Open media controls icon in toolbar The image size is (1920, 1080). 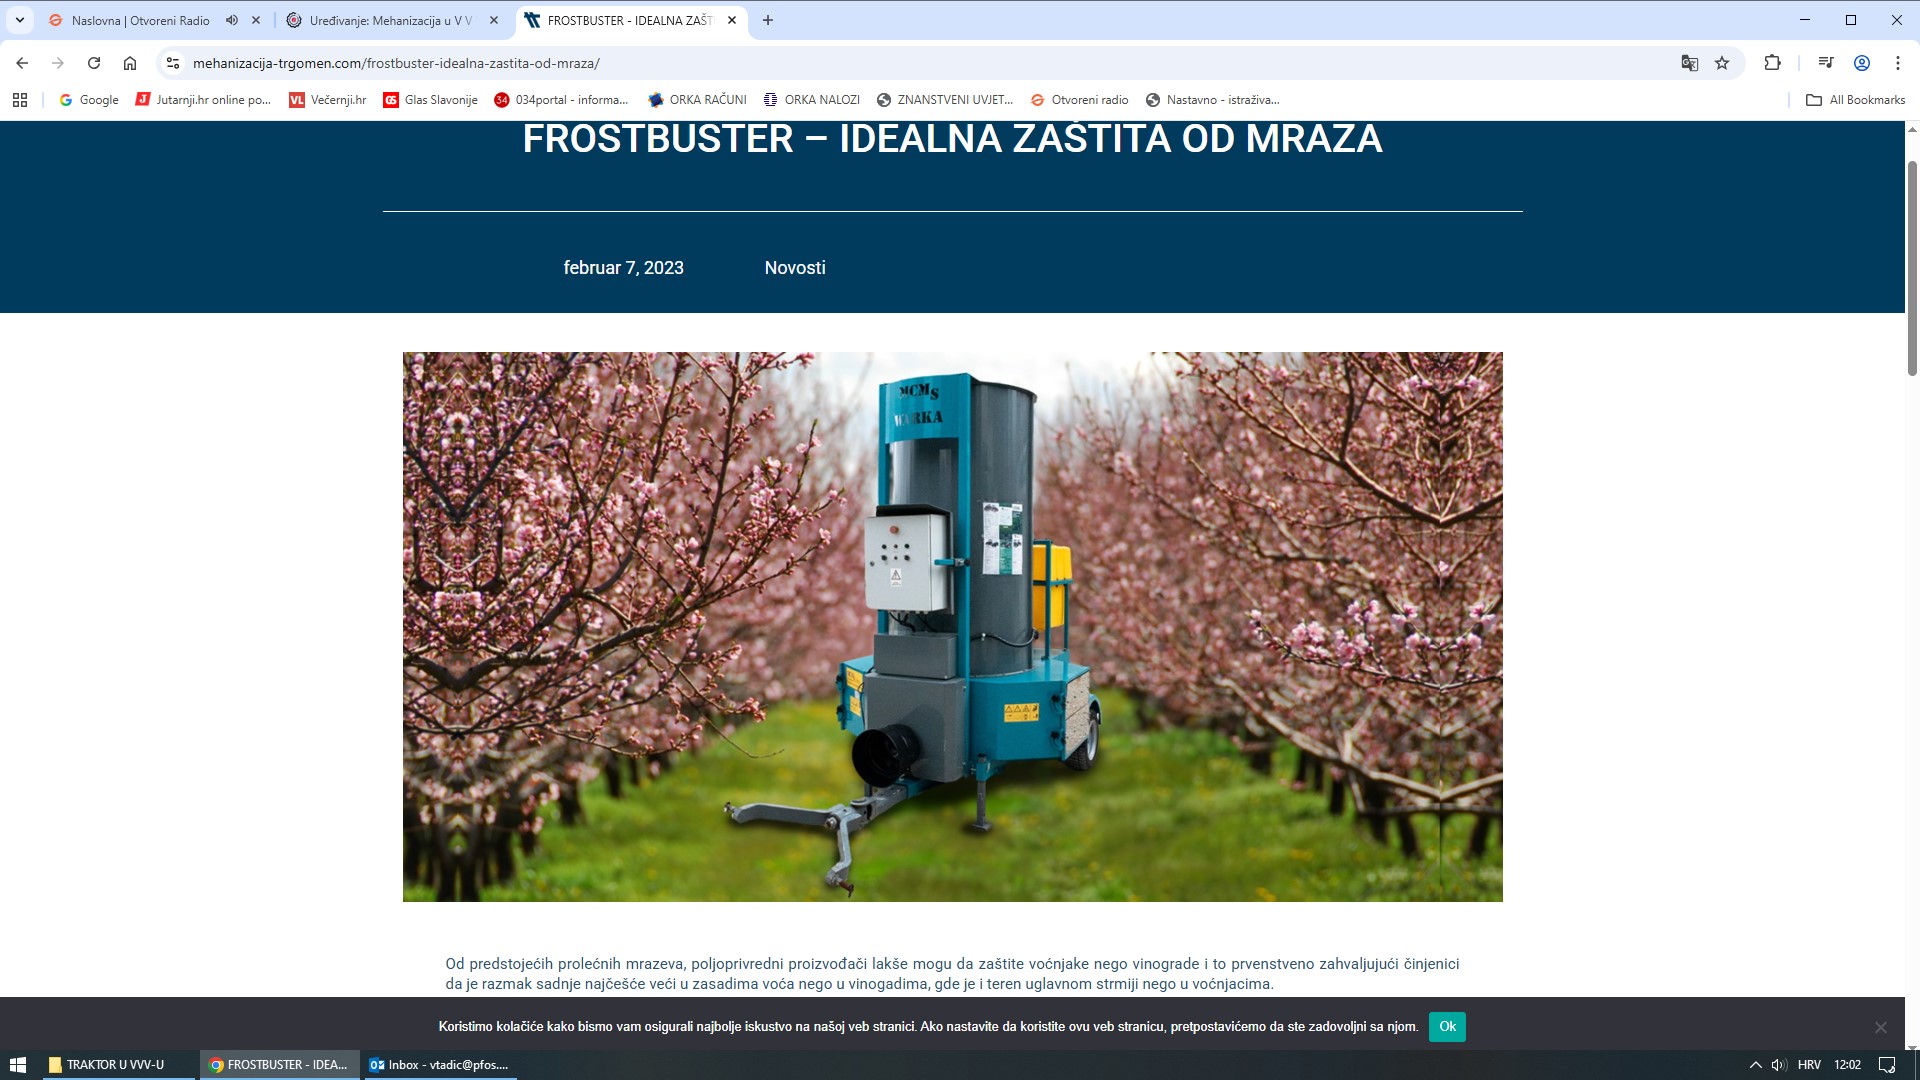(1826, 63)
